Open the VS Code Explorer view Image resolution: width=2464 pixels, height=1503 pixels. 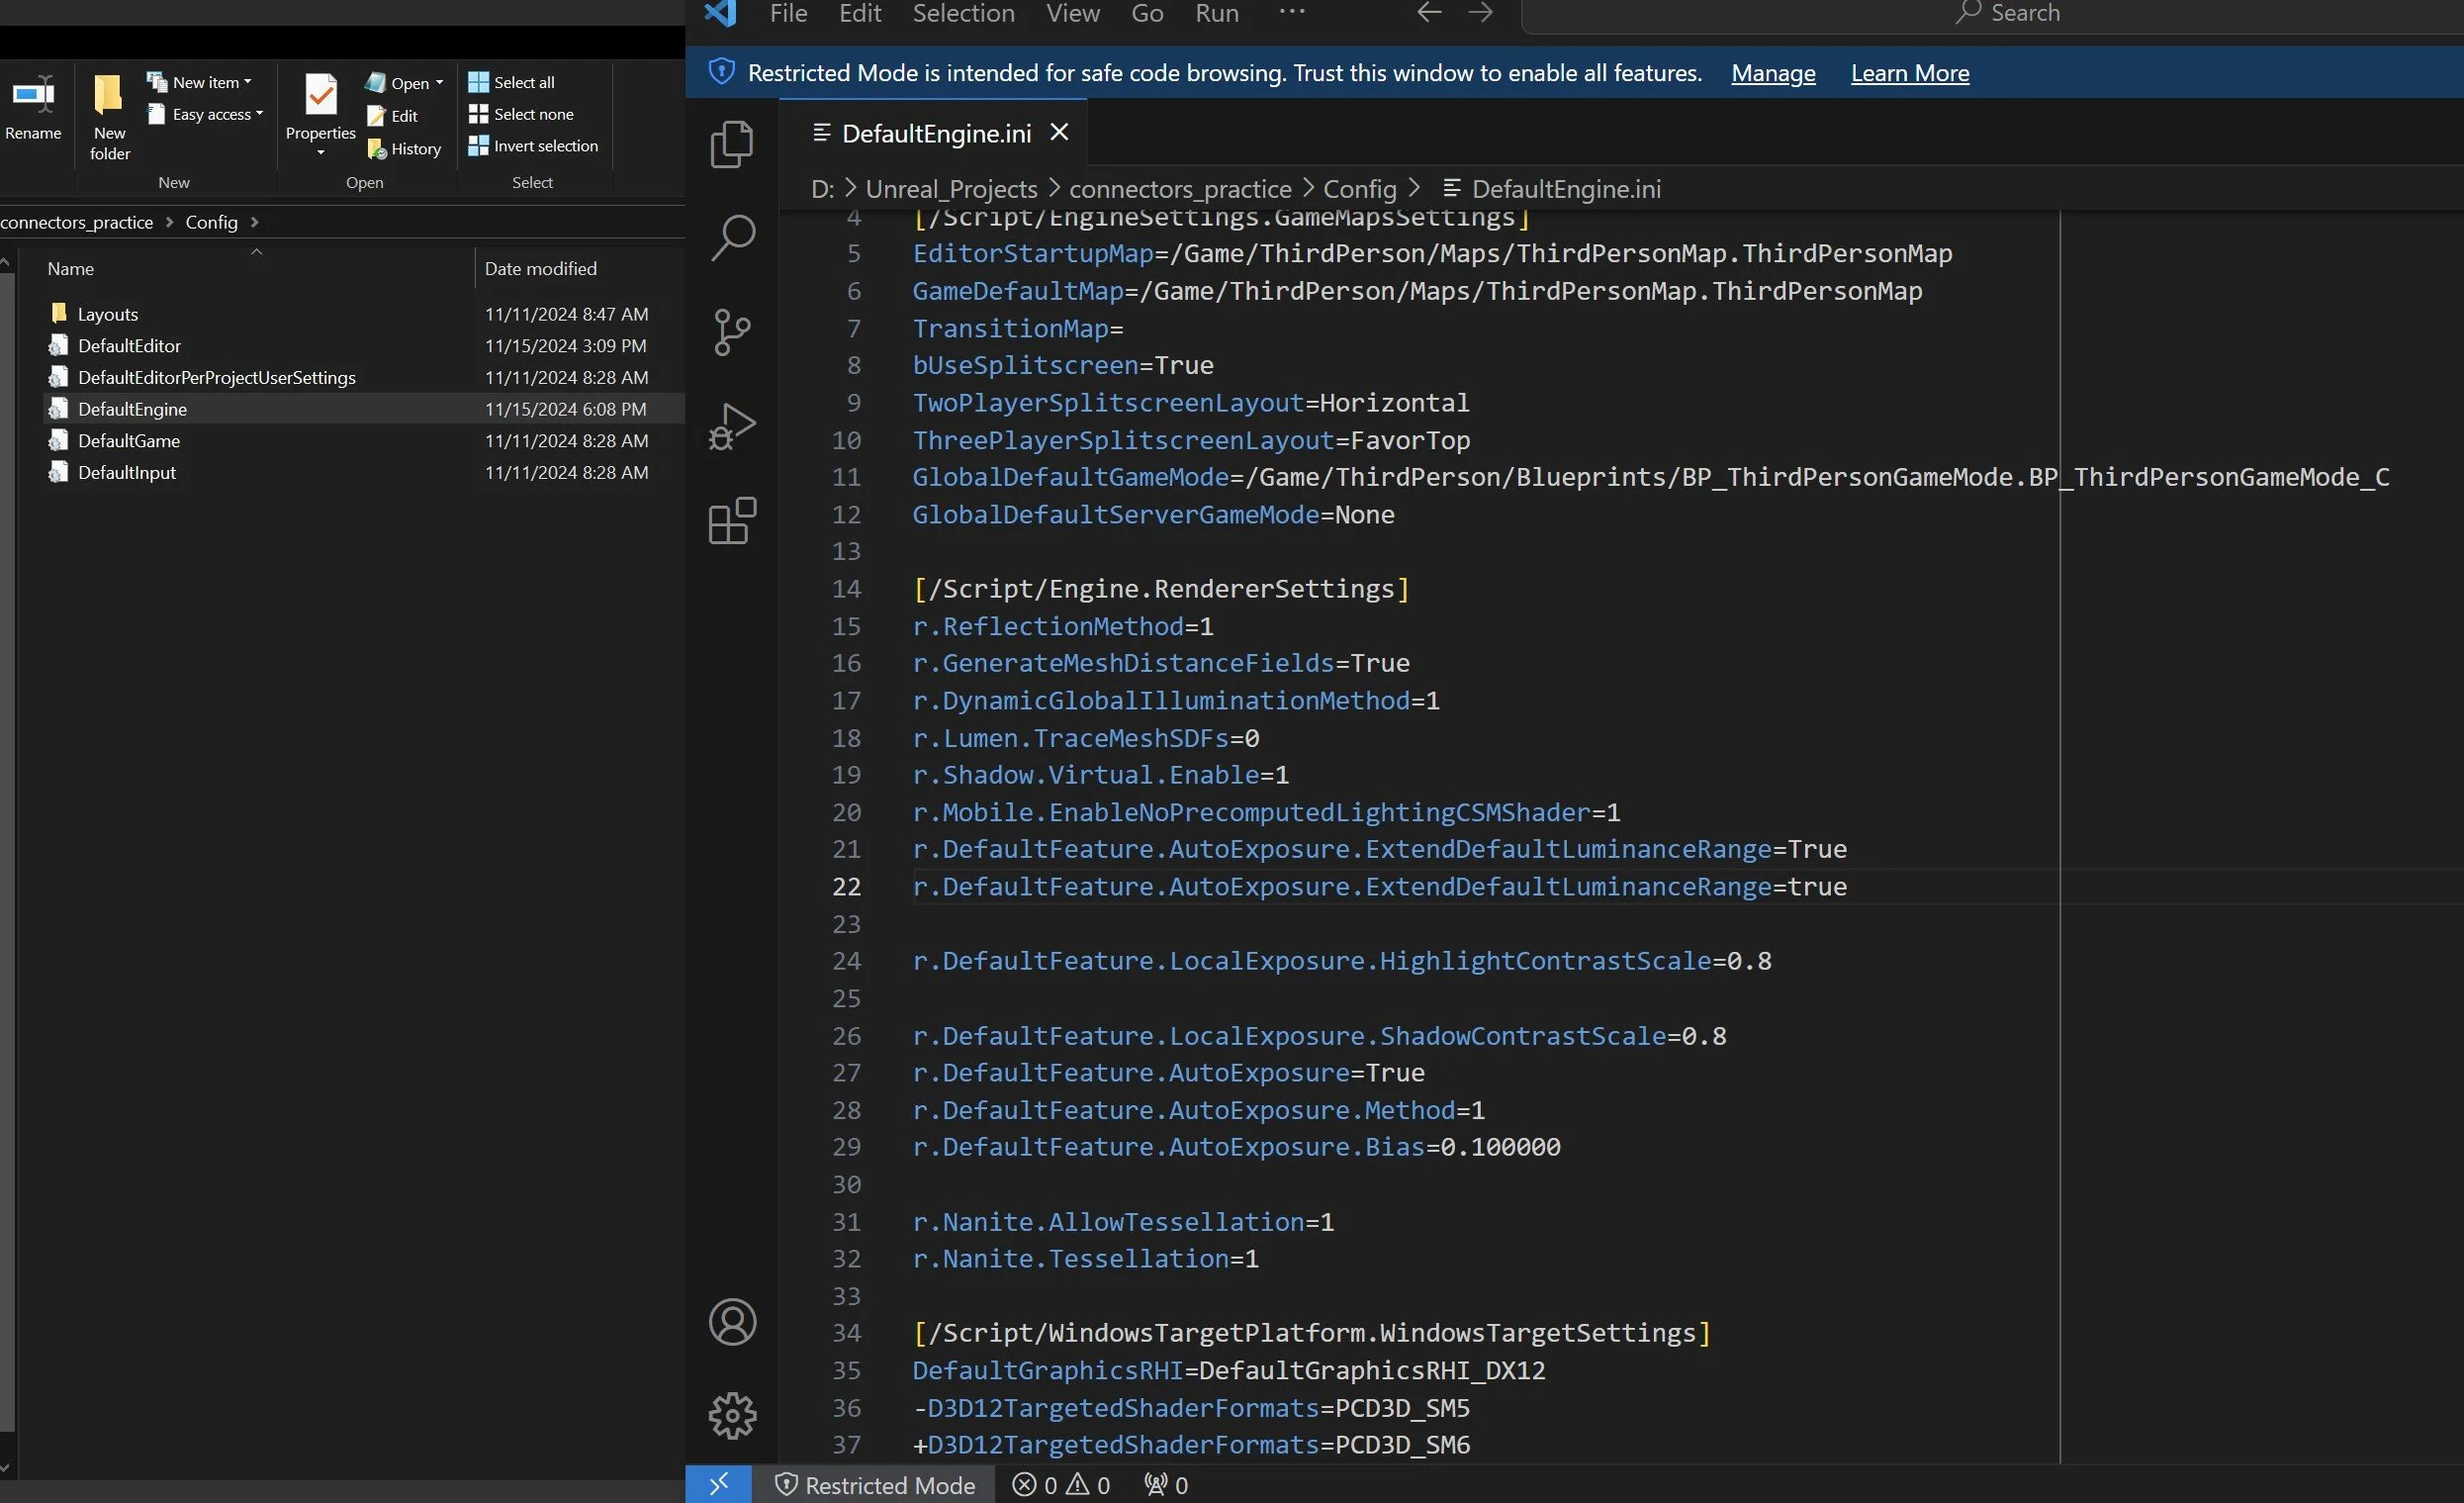pos(731,144)
